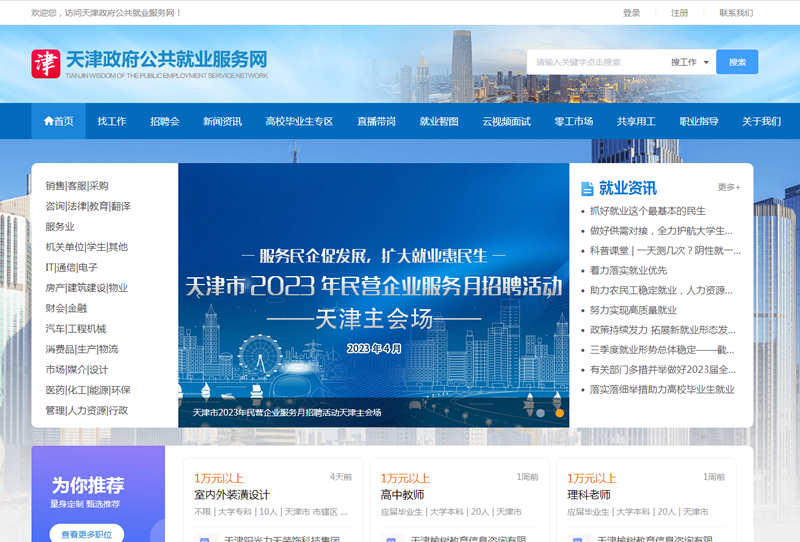Viewport: 800px width, 542px height.
Task: Click company icon under 理科老师 card
Action: pyautogui.click(x=578, y=538)
